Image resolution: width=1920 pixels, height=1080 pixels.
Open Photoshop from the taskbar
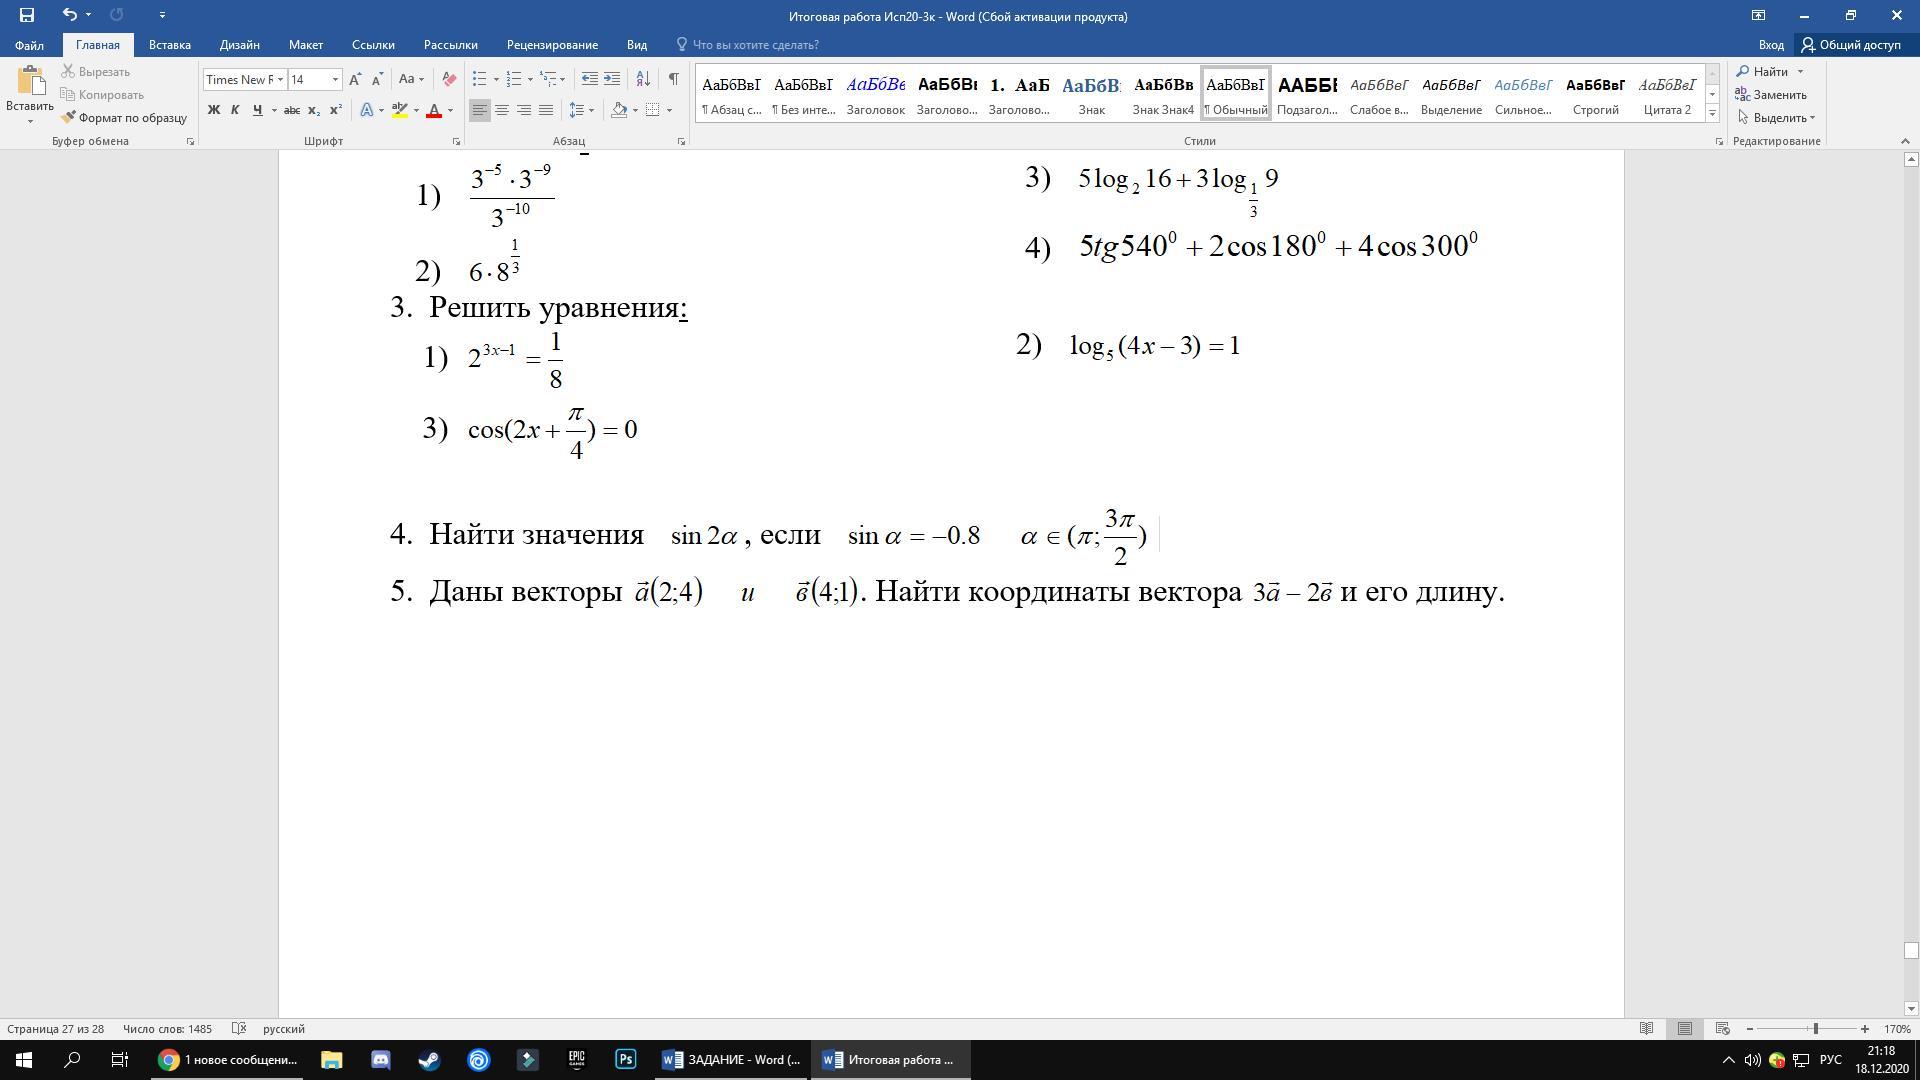click(625, 1059)
